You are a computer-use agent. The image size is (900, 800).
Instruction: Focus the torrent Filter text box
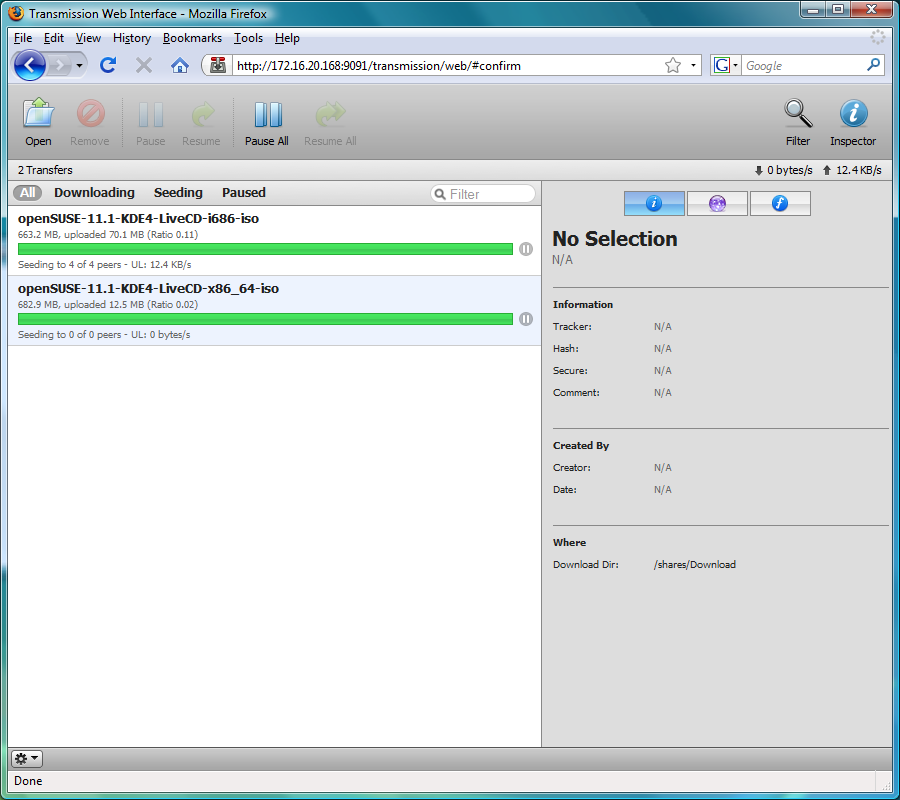pyautogui.click(x=483, y=194)
